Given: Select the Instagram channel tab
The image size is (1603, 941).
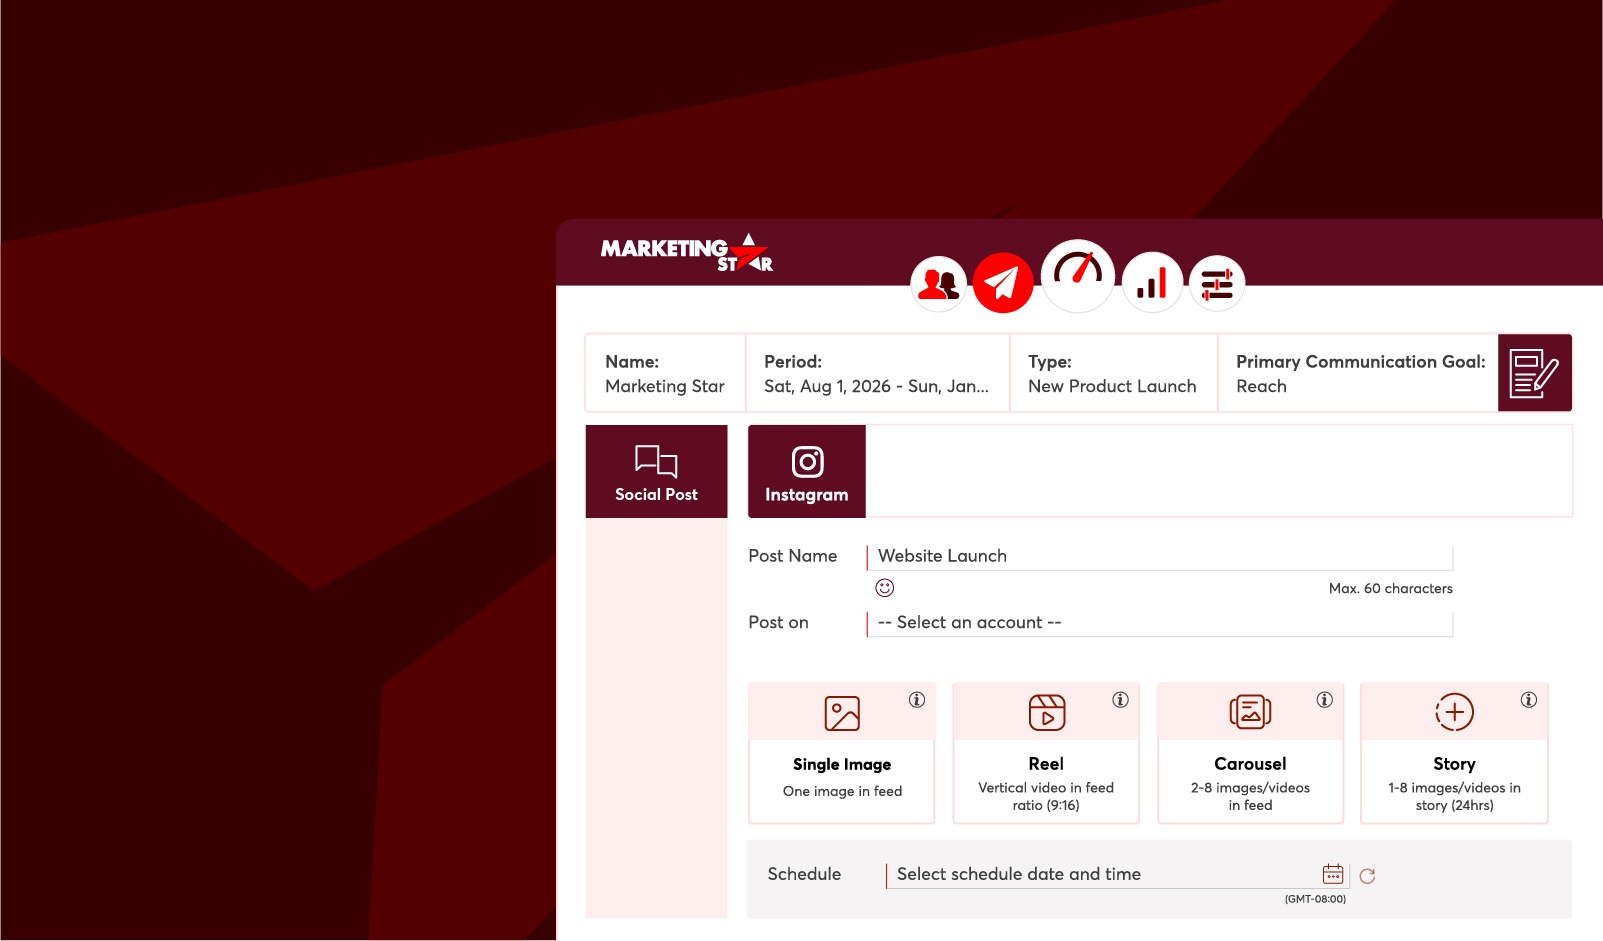Looking at the screenshot, I should (x=807, y=471).
